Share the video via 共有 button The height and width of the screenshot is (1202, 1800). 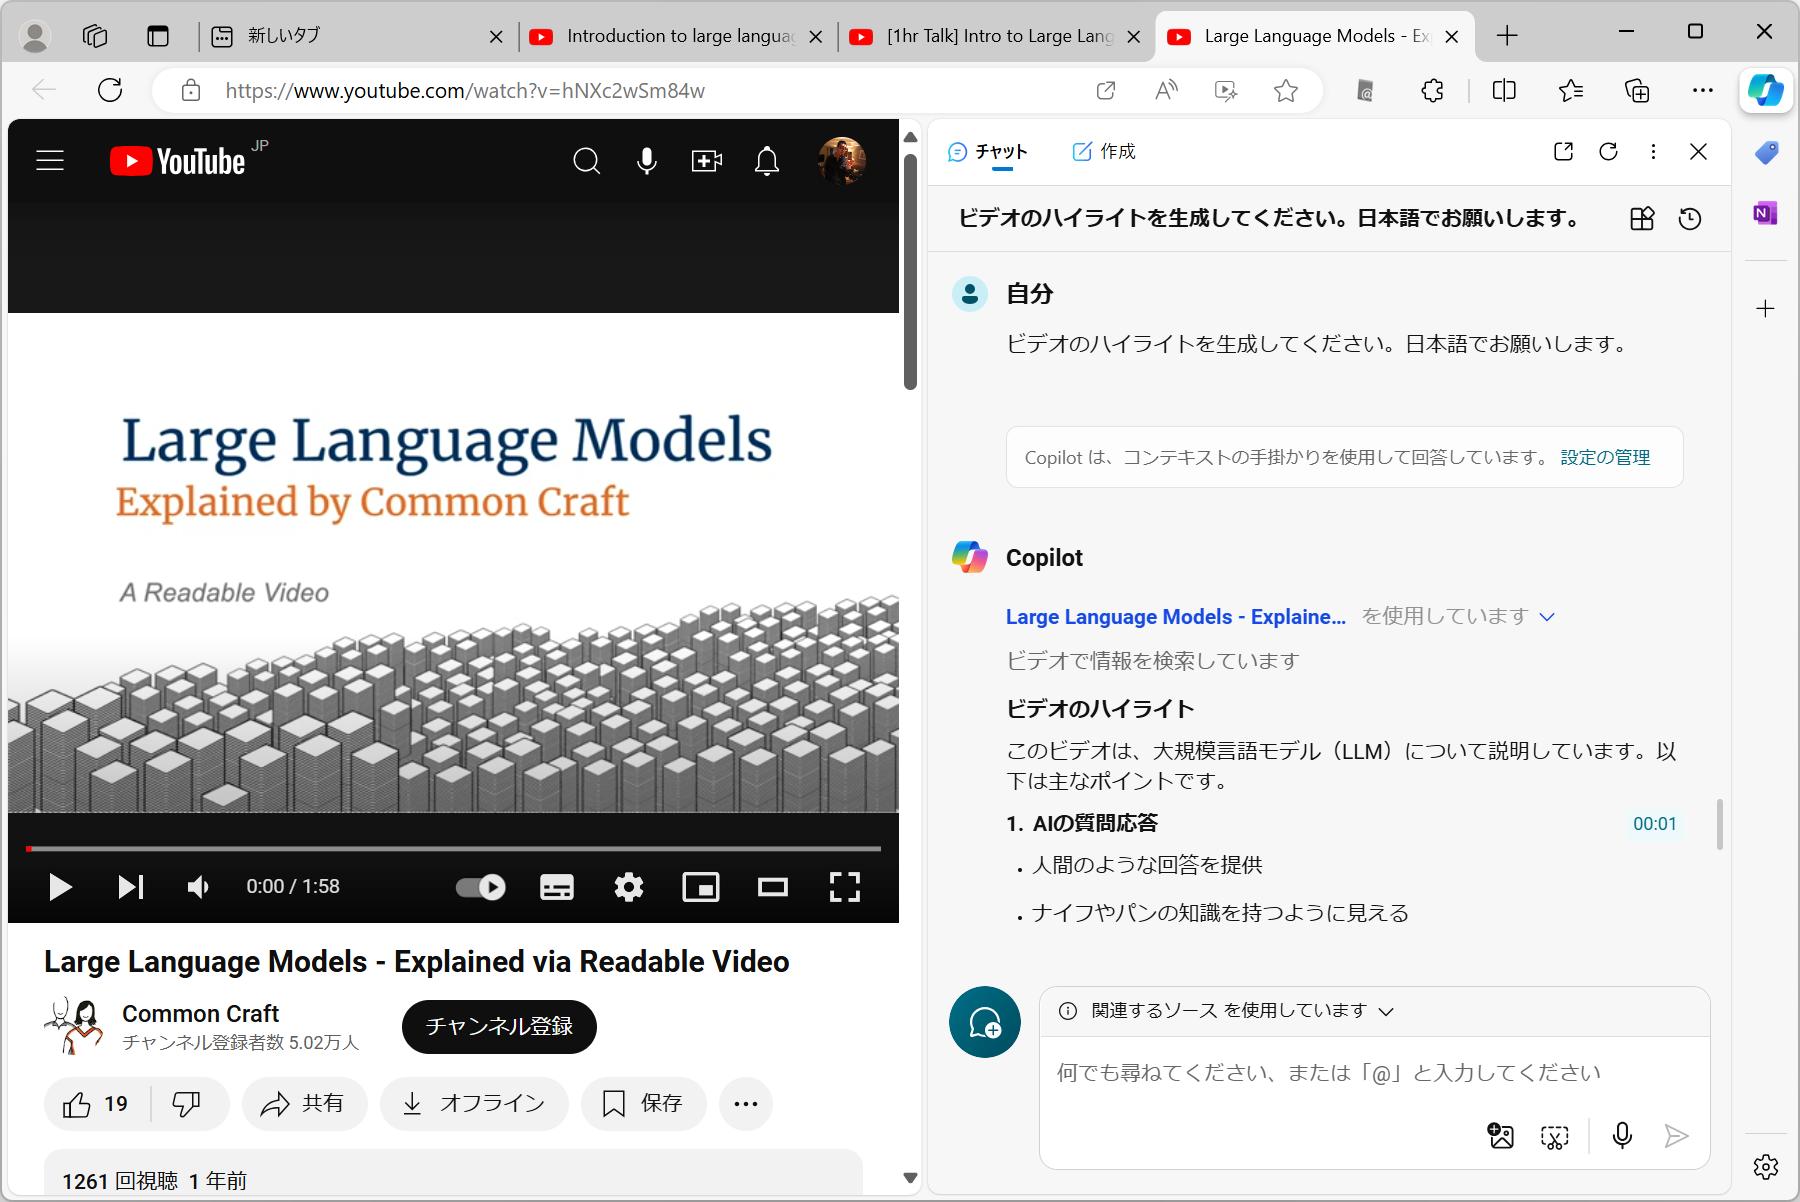coord(304,1104)
